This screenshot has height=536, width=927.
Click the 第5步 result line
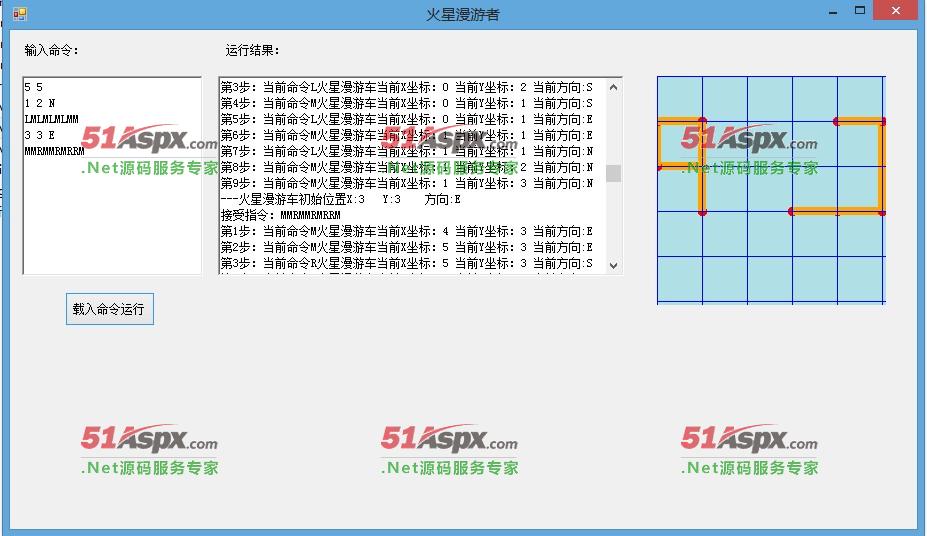[x=407, y=119]
